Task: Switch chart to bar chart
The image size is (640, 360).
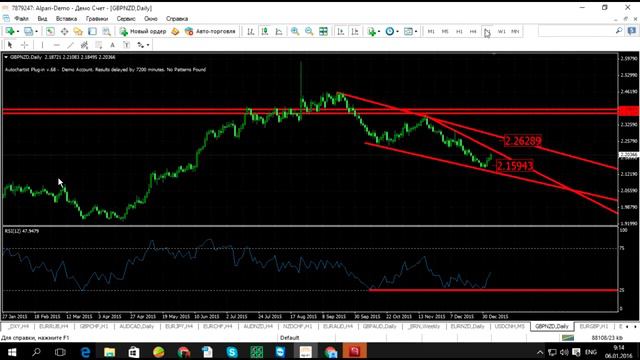Action: 251,31
